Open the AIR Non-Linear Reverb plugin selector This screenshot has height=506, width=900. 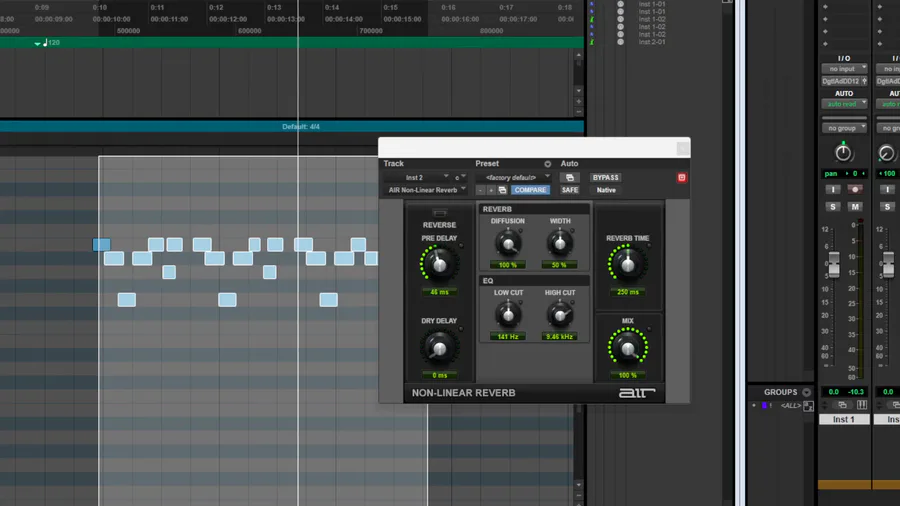tap(426, 190)
